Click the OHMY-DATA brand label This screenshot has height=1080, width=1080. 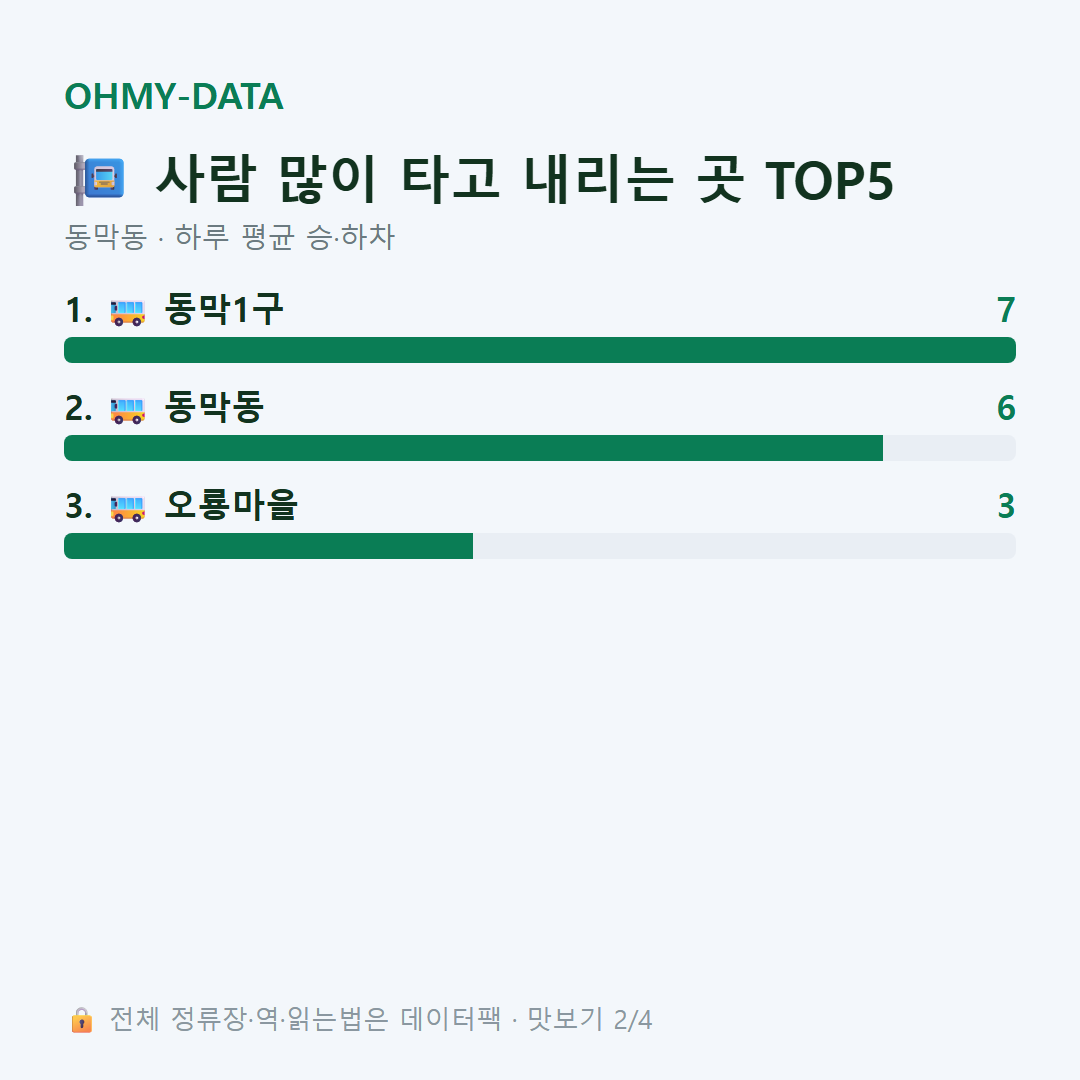tap(174, 96)
